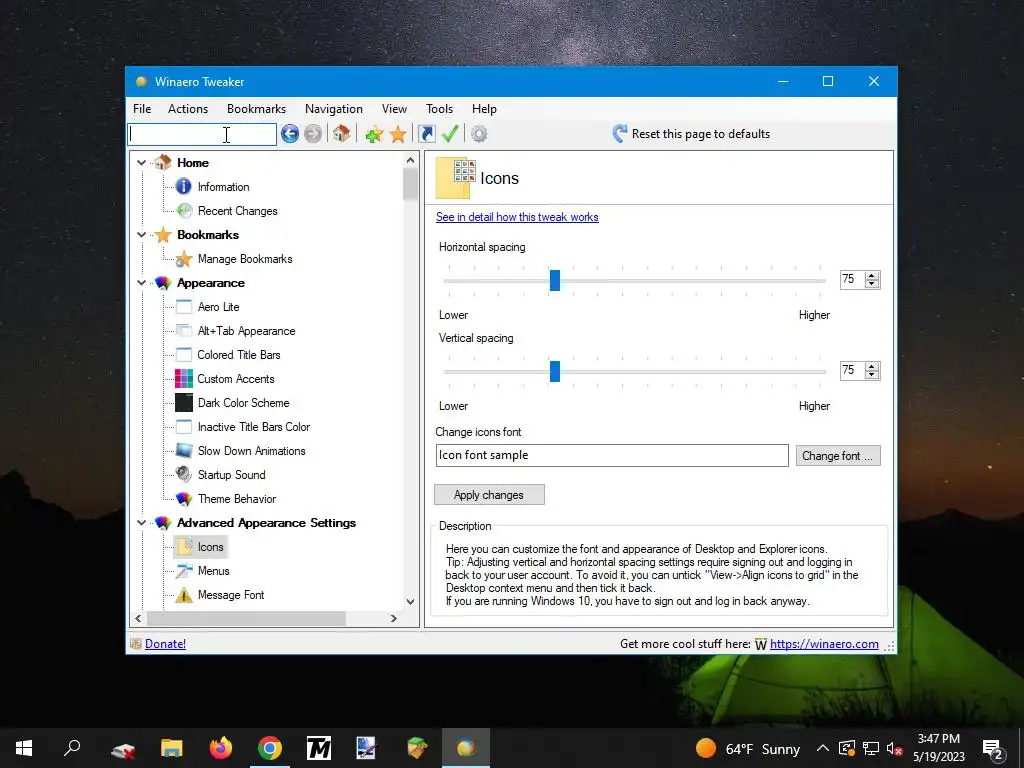Go to the Home page toolbar icon
This screenshot has width=1024, height=768.
(342, 134)
